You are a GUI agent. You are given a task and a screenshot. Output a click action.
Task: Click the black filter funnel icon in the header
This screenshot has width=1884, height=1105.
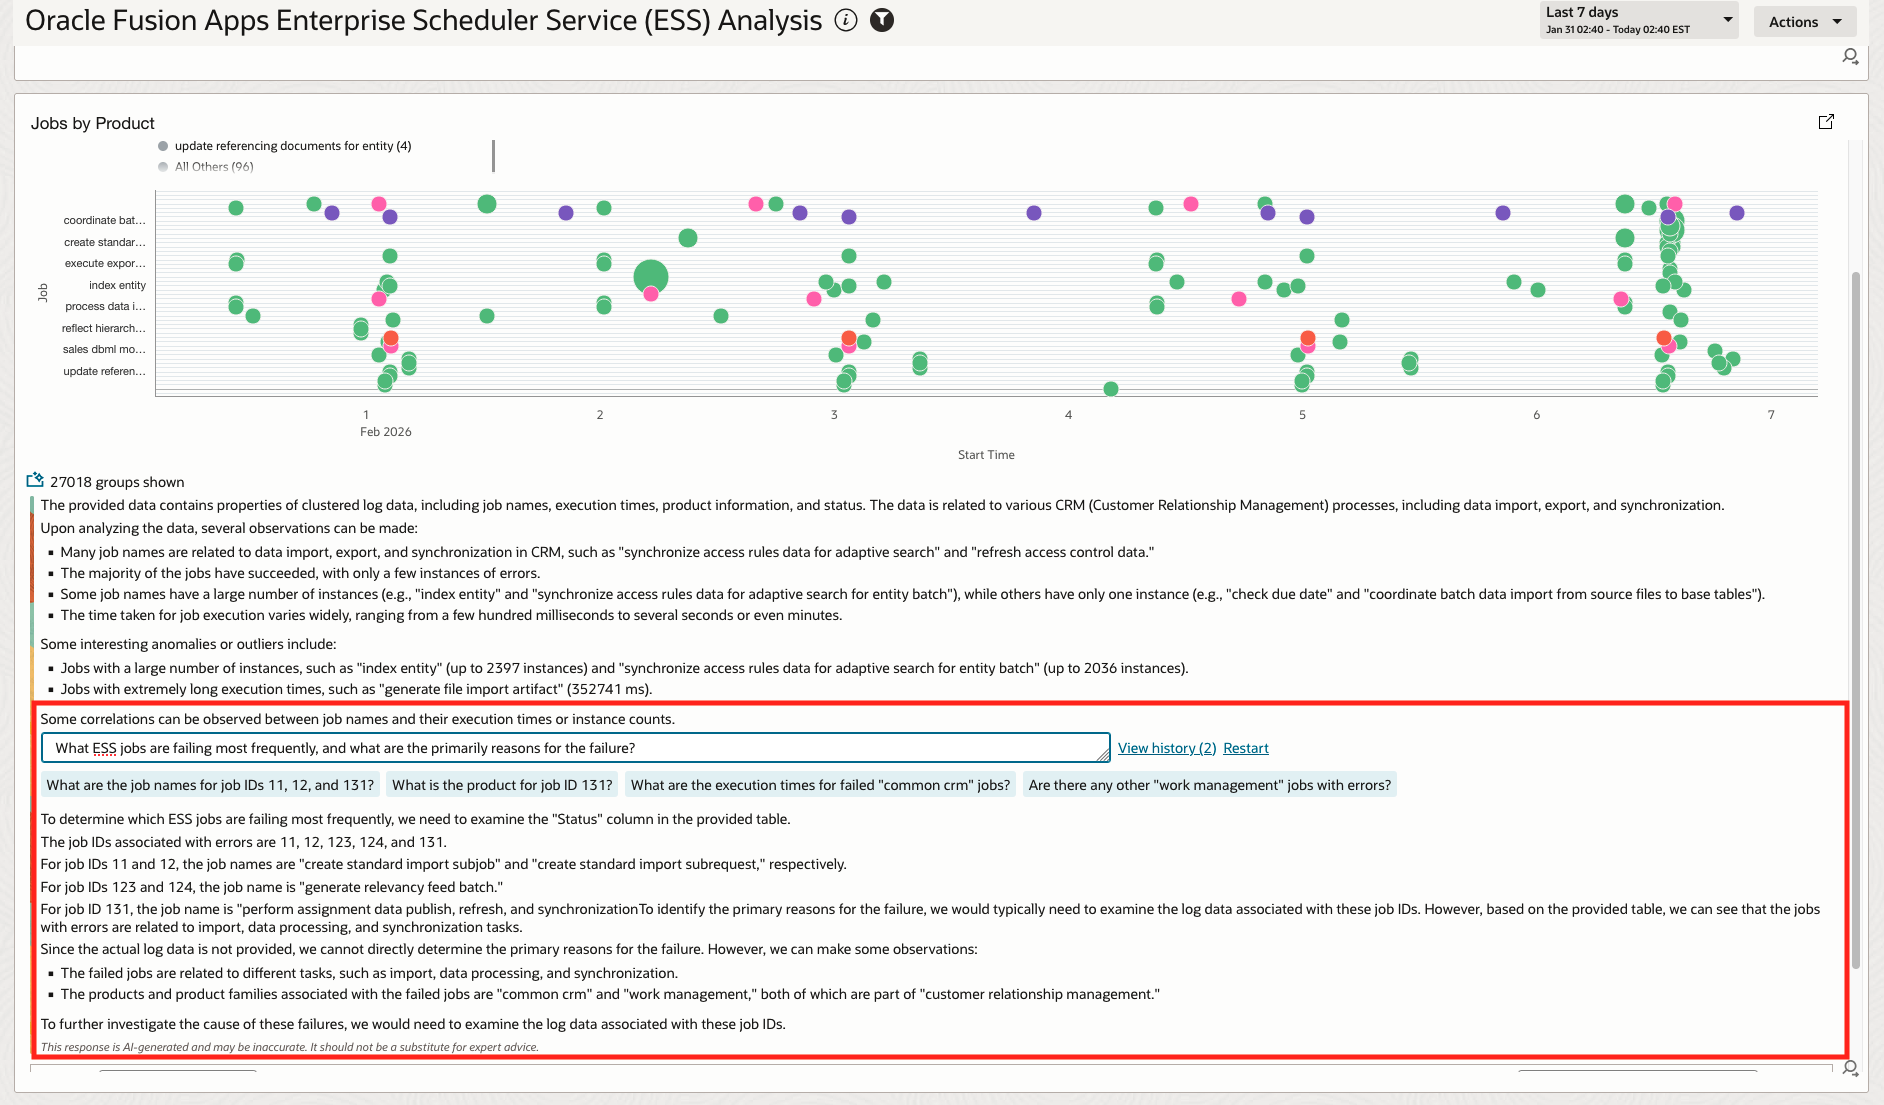point(883,19)
